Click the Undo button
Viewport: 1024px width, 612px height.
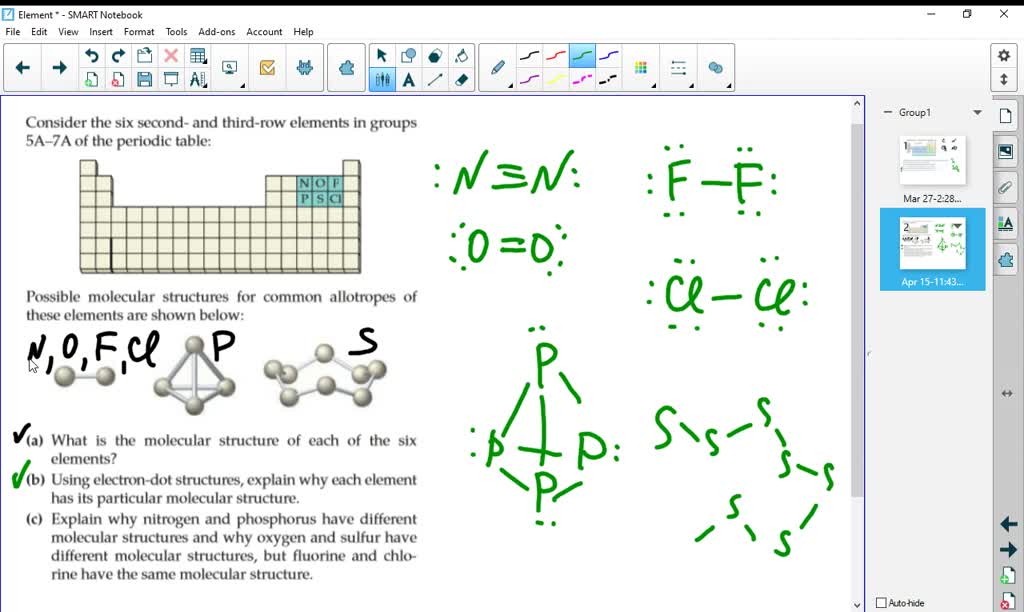point(91,55)
